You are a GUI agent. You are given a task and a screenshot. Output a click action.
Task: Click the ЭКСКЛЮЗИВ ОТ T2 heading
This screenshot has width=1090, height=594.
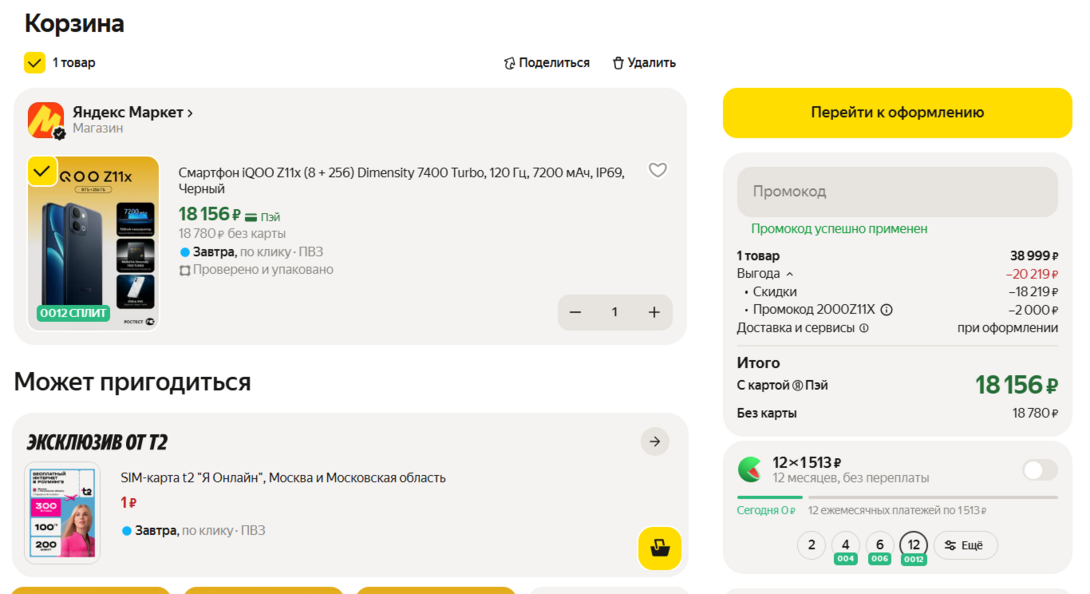[97, 442]
